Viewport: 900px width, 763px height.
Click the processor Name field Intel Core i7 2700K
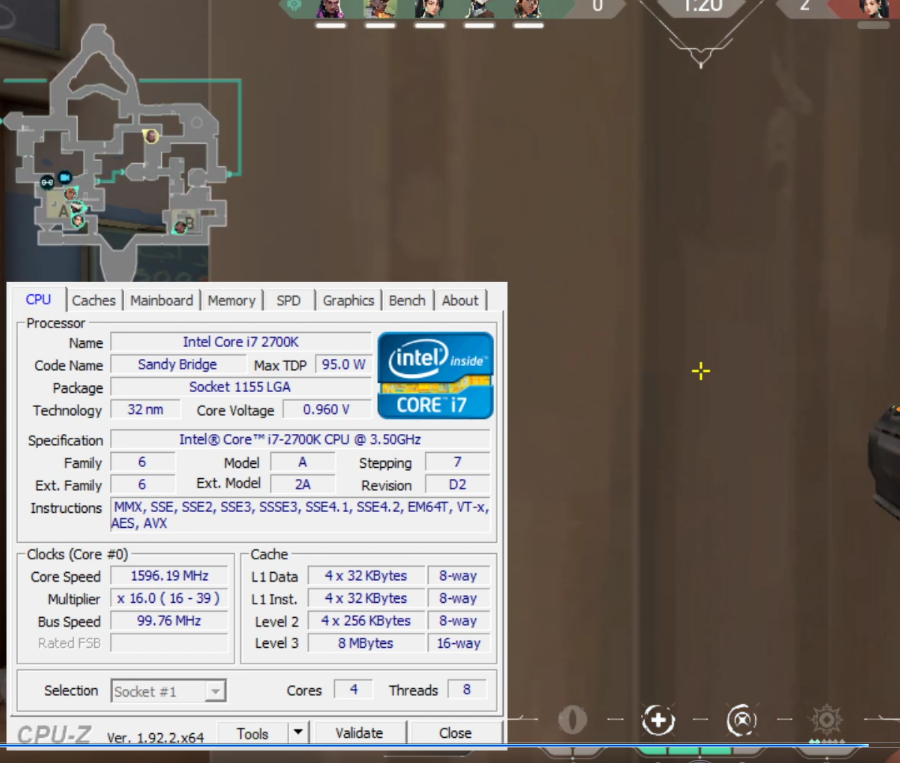pyautogui.click(x=240, y=342)
